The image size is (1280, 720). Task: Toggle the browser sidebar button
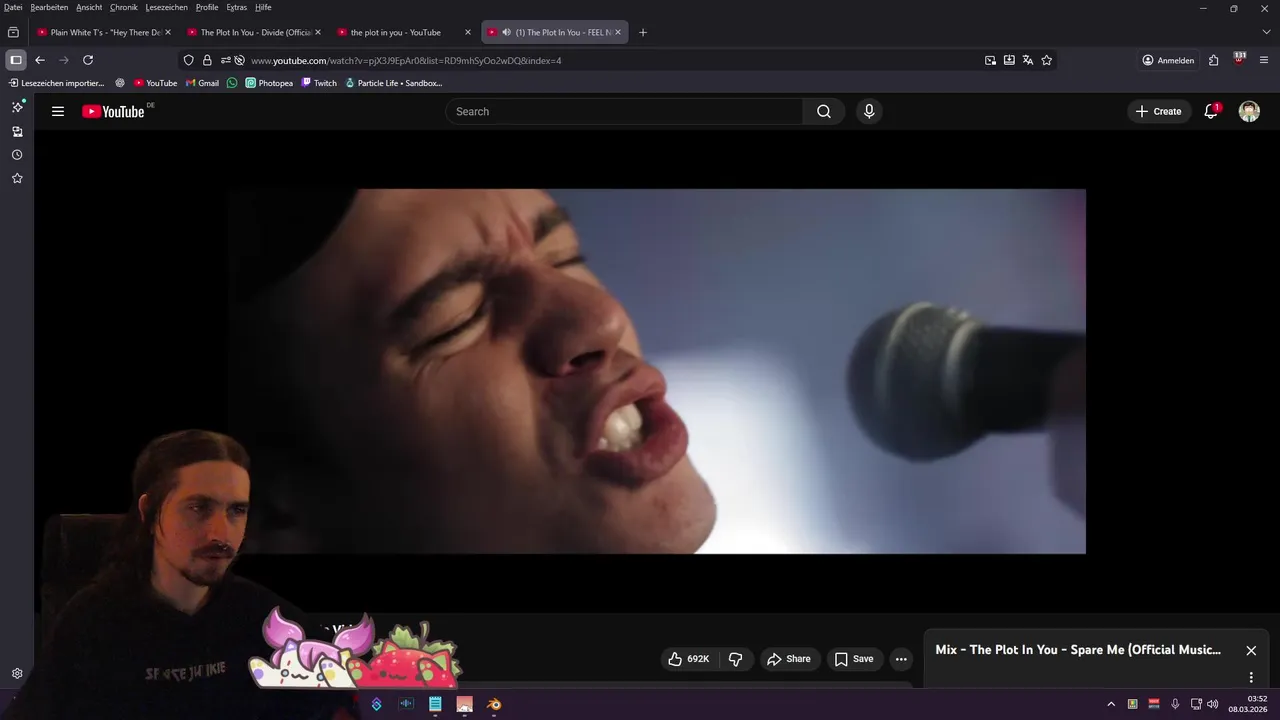15,60
